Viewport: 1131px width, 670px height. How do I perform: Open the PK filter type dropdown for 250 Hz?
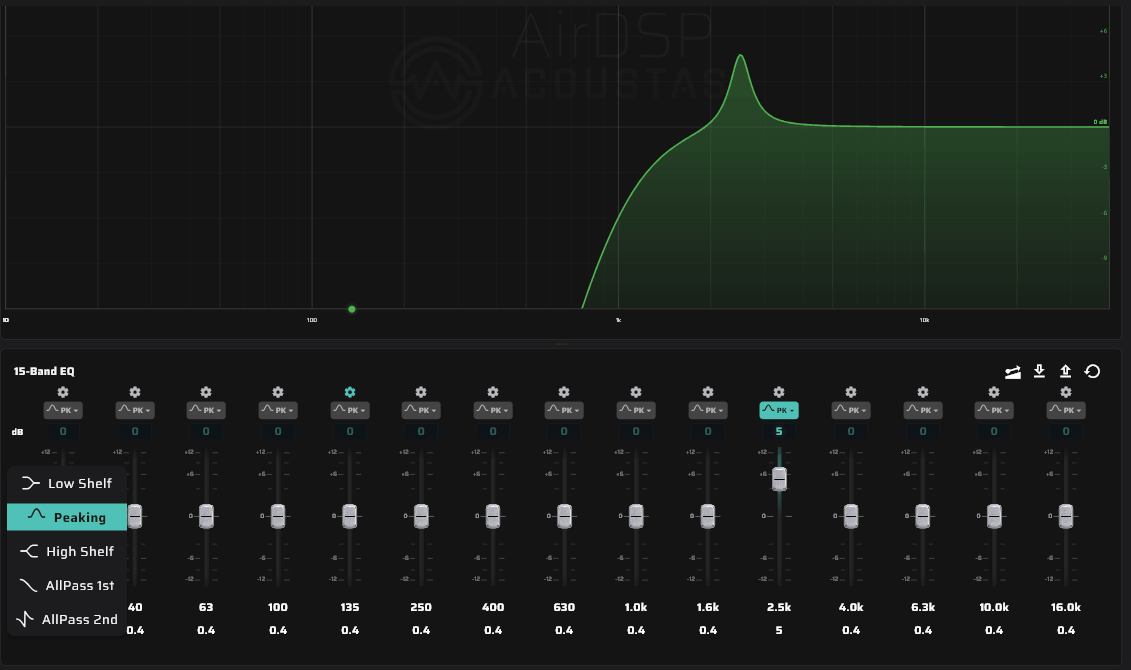coord(421,410)
